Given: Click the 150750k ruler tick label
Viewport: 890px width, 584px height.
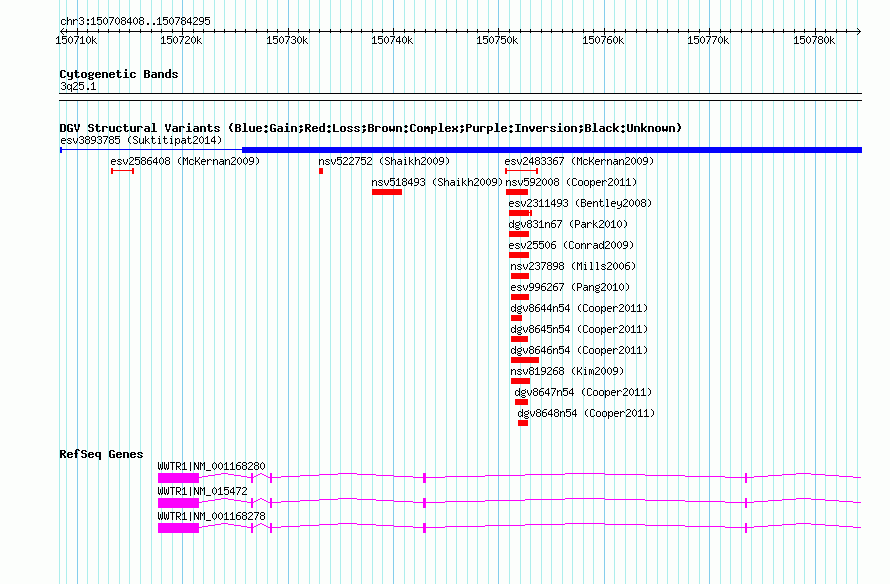Looking at the screenshot, I should point(497,40).
